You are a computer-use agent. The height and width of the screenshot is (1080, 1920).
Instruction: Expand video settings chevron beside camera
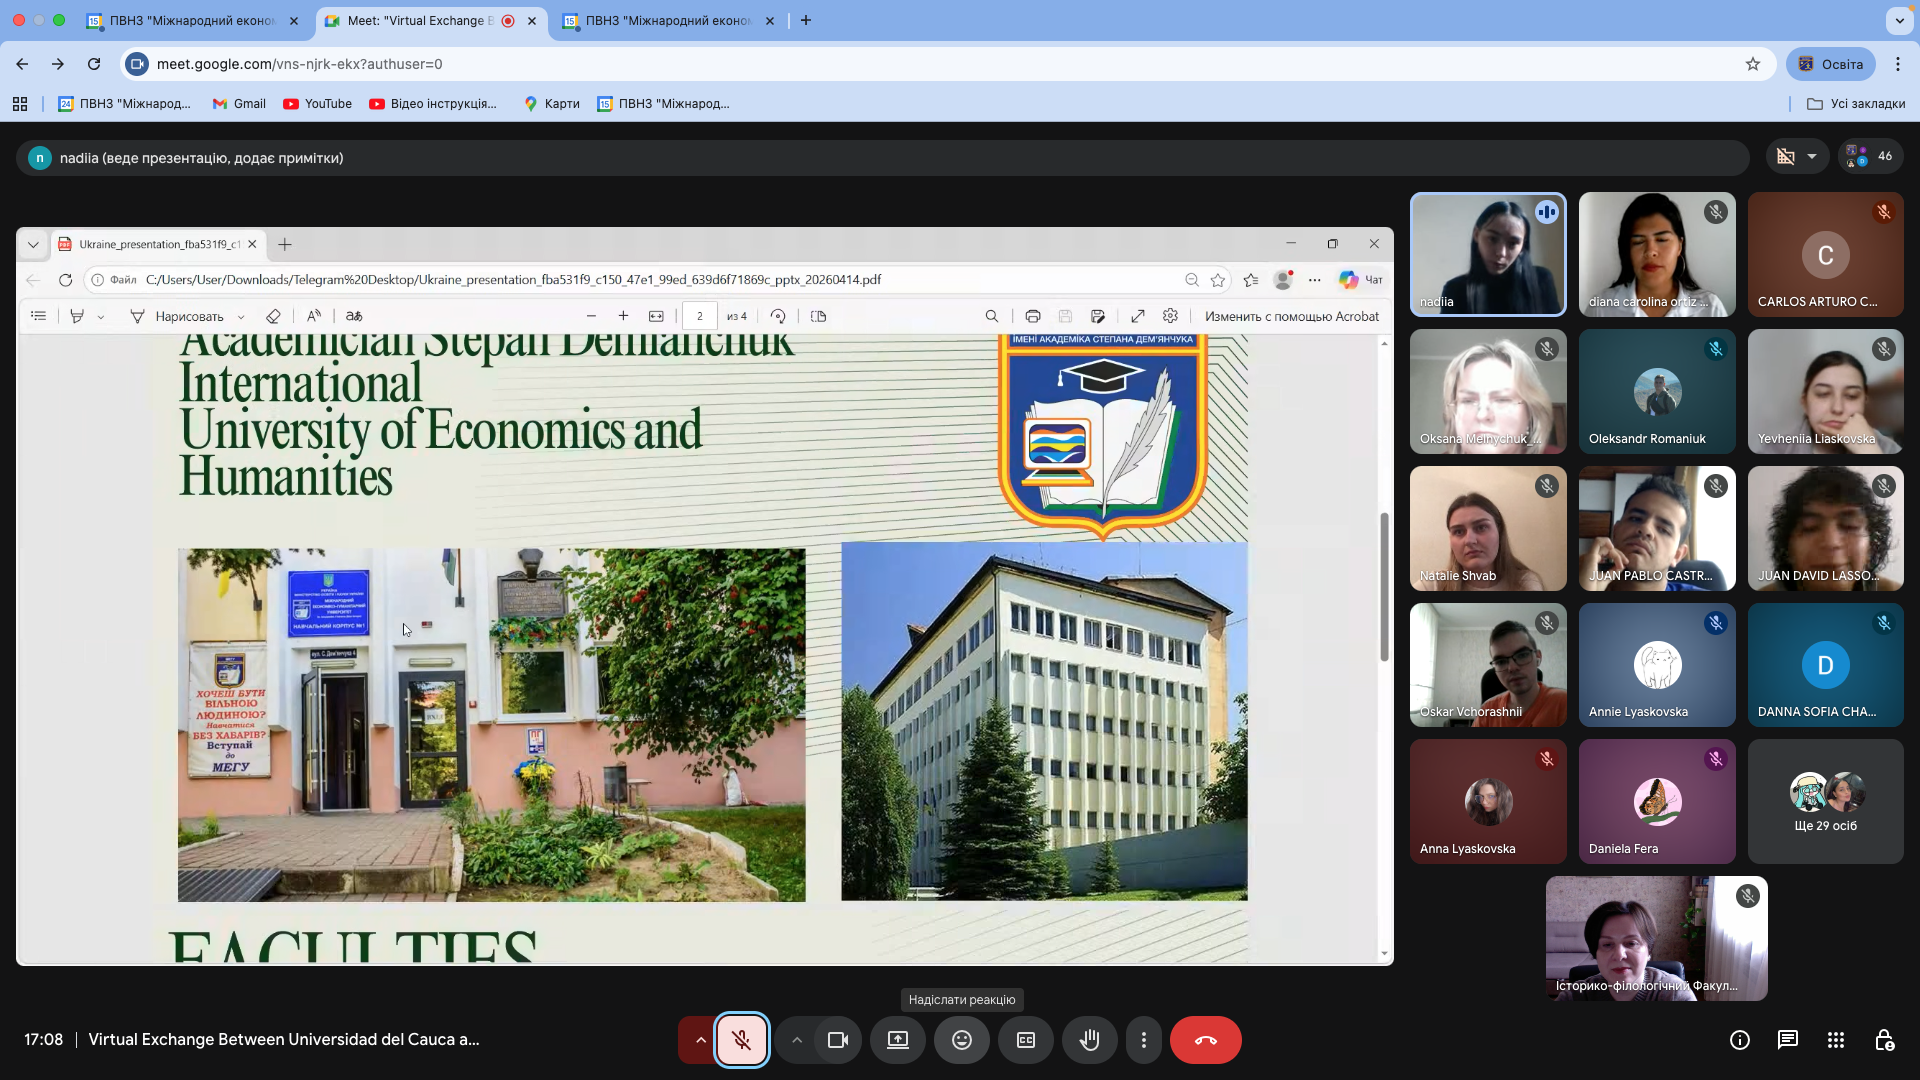coord(797,1040)
